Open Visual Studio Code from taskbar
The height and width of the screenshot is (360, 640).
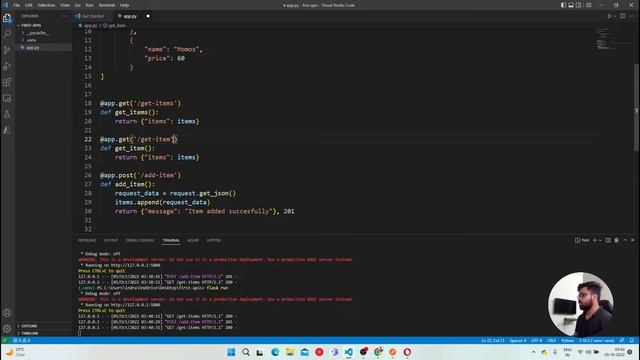348,352
